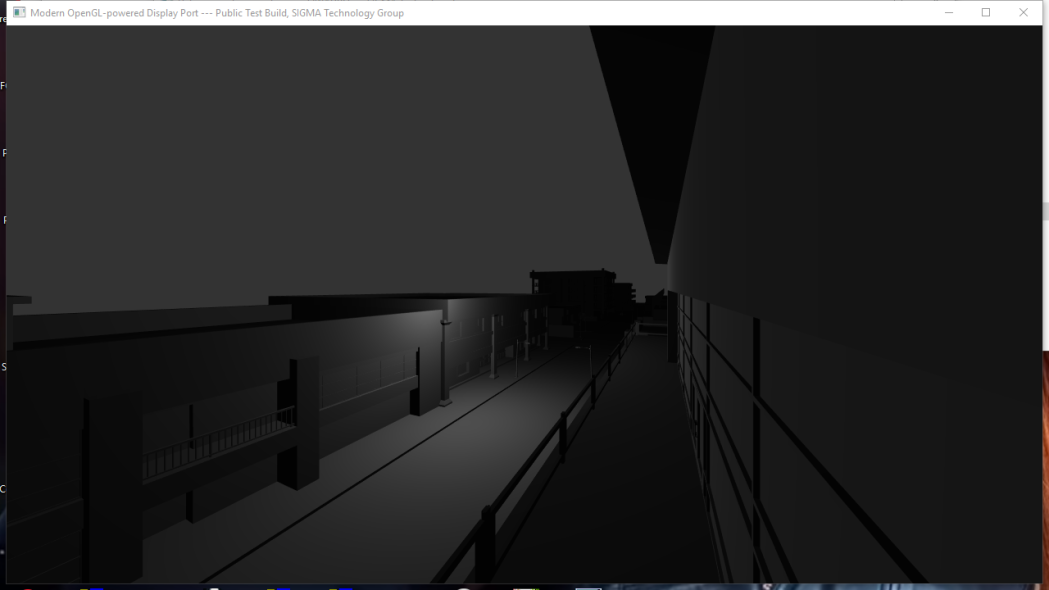This screenshot has height=590, width=1049.
Task: Close the OpenGL Display Port window
Action: [1024, 13]
